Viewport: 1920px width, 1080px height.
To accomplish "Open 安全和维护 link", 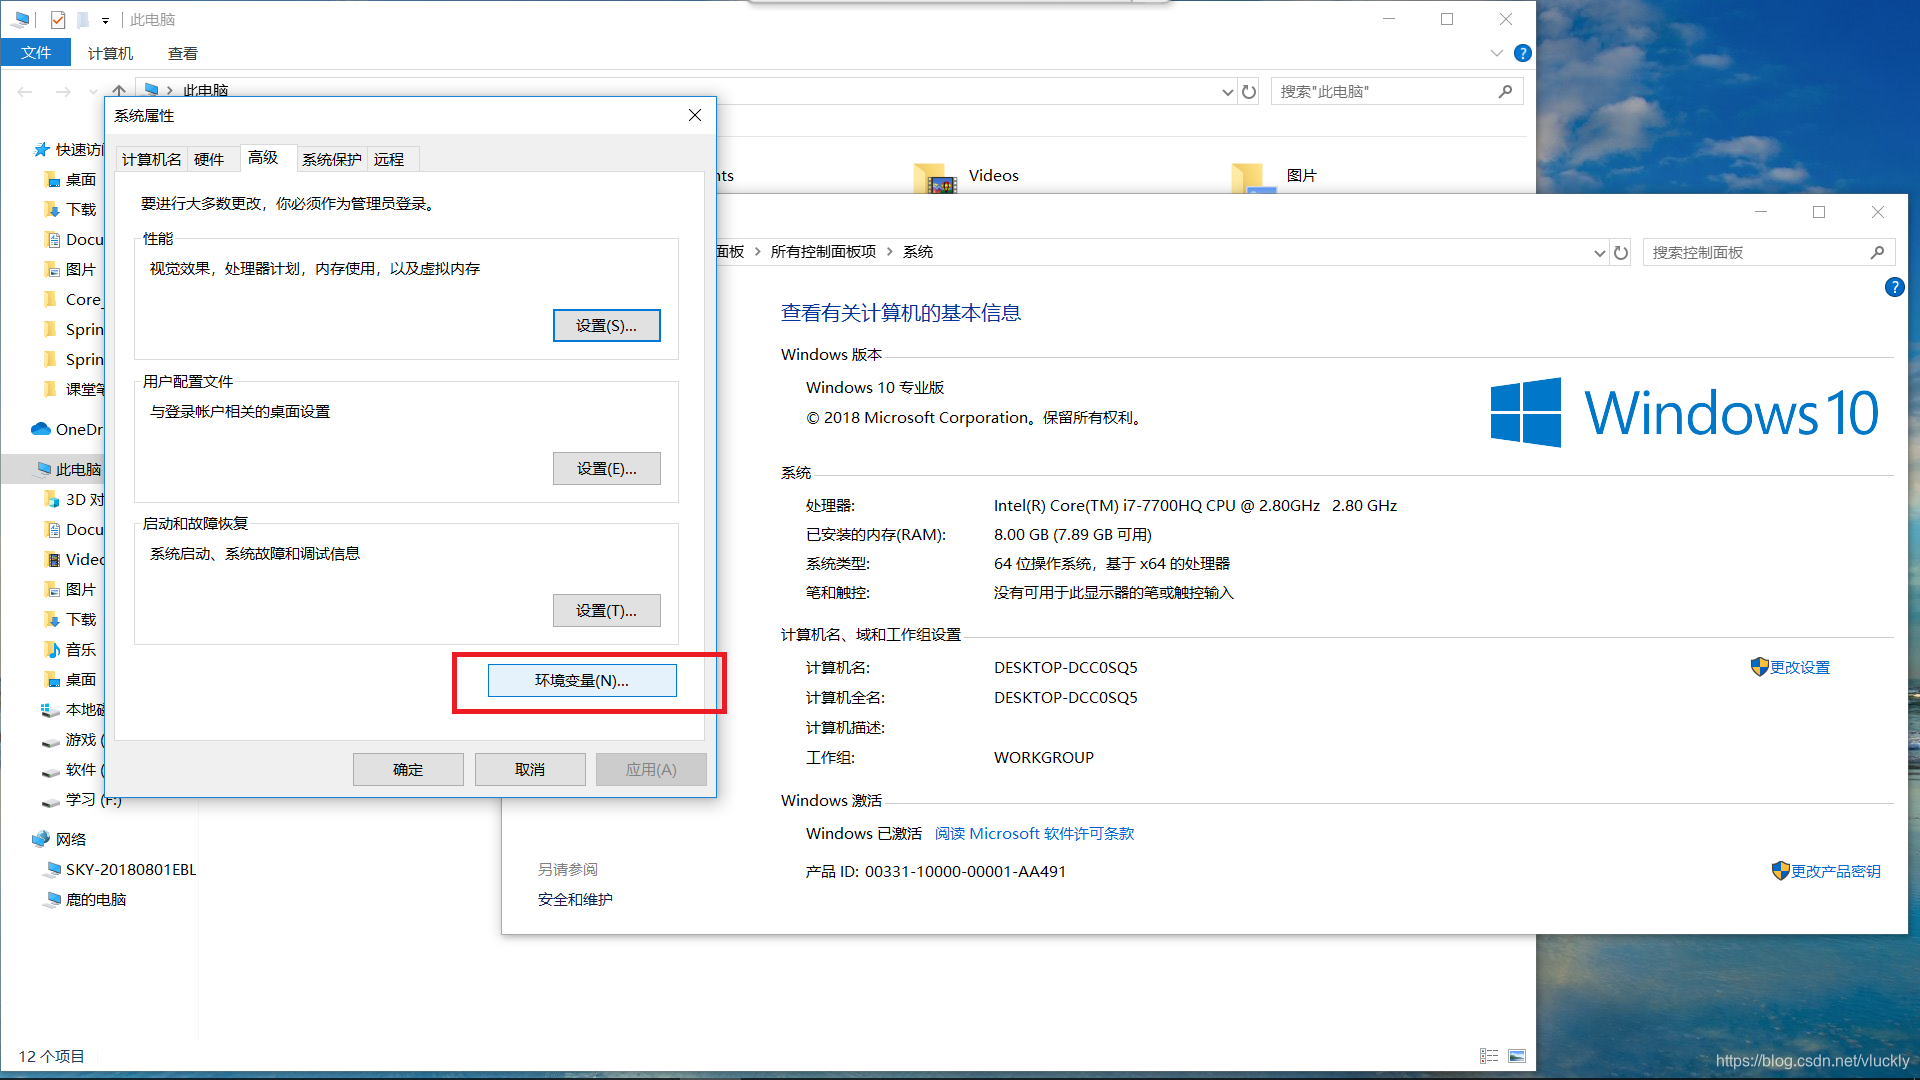I will [x=575, y=900].
